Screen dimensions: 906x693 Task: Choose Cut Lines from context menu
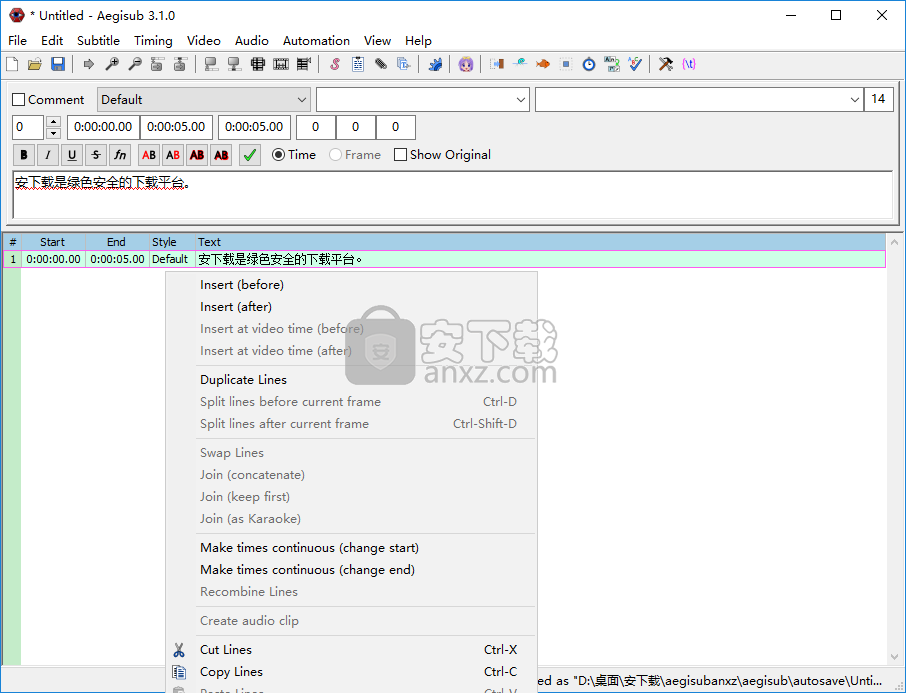[352, 650]
